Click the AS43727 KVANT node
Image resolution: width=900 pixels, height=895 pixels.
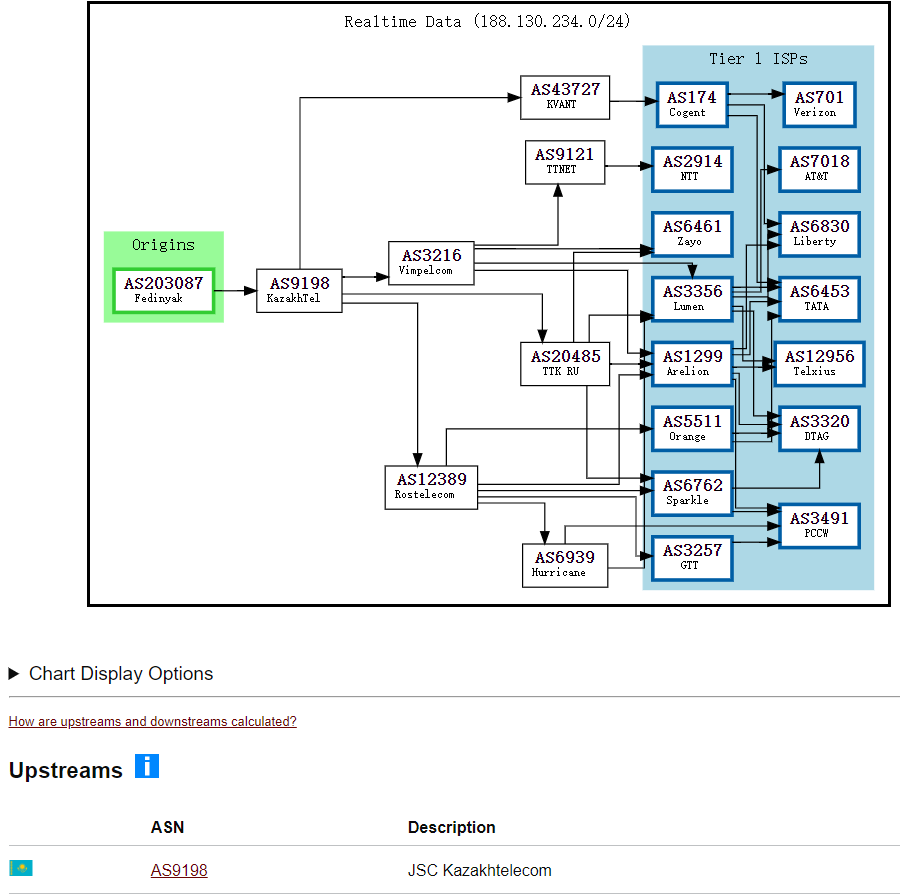point(565,98)
